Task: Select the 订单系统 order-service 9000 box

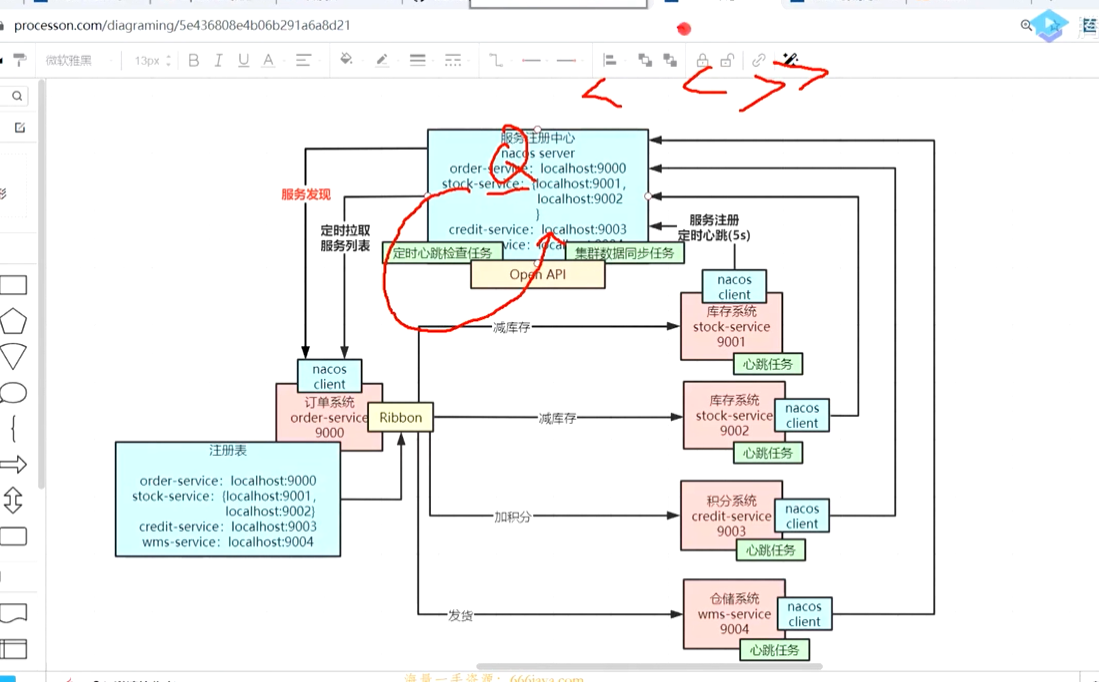Action: click(x=329, y=418)
